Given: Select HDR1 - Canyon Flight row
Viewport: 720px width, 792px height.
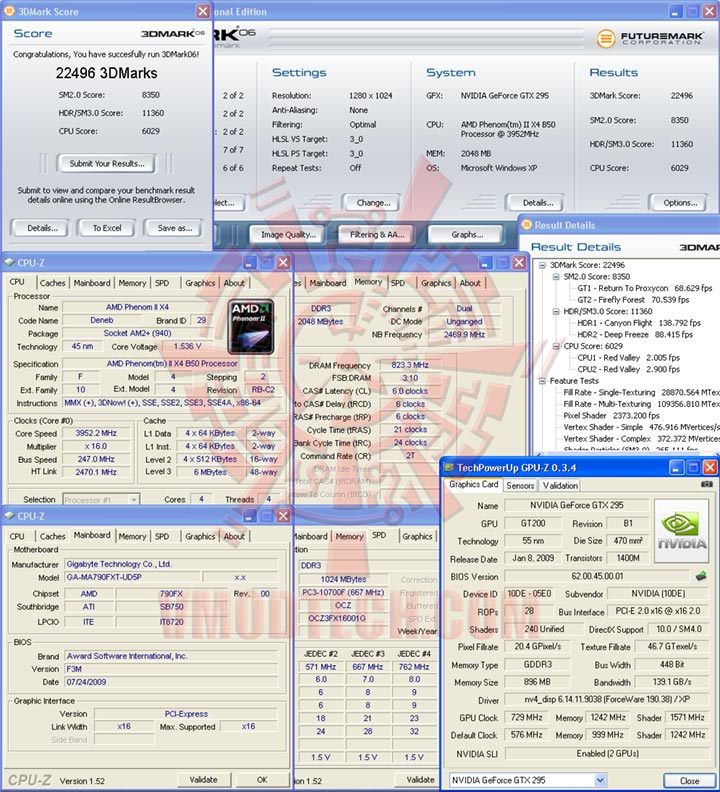Looking at the screenshot, I should (639, 323).
